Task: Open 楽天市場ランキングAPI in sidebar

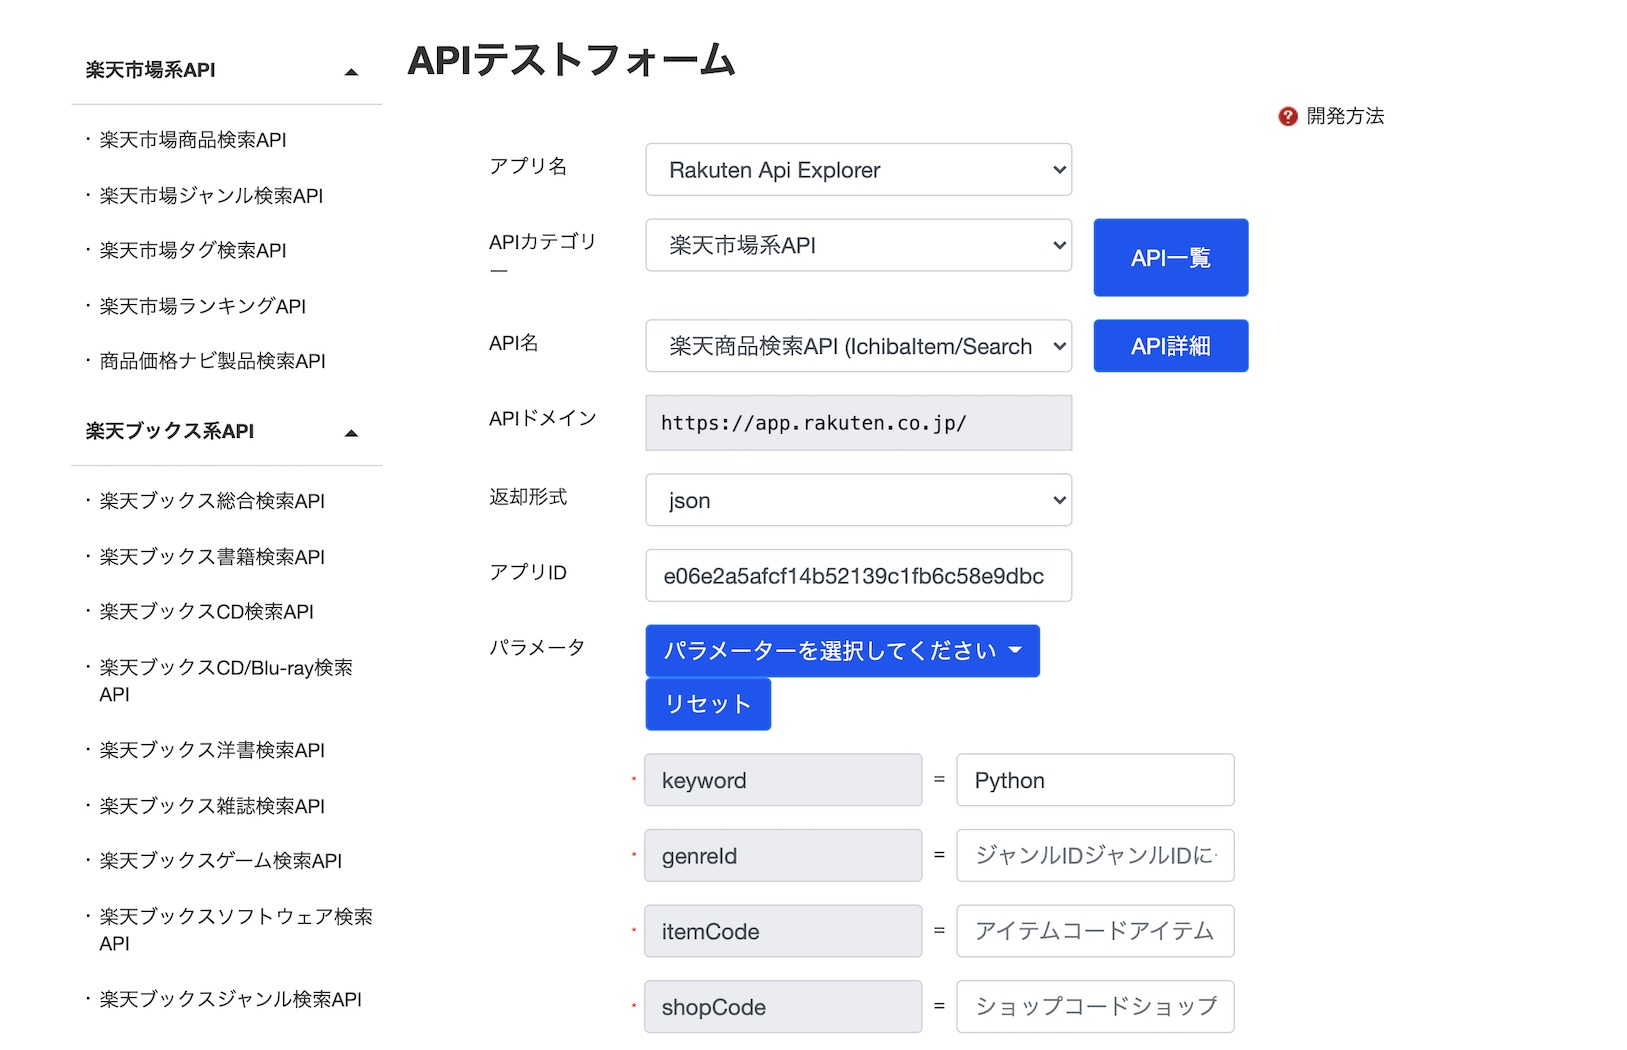Action: coord(202,306)
